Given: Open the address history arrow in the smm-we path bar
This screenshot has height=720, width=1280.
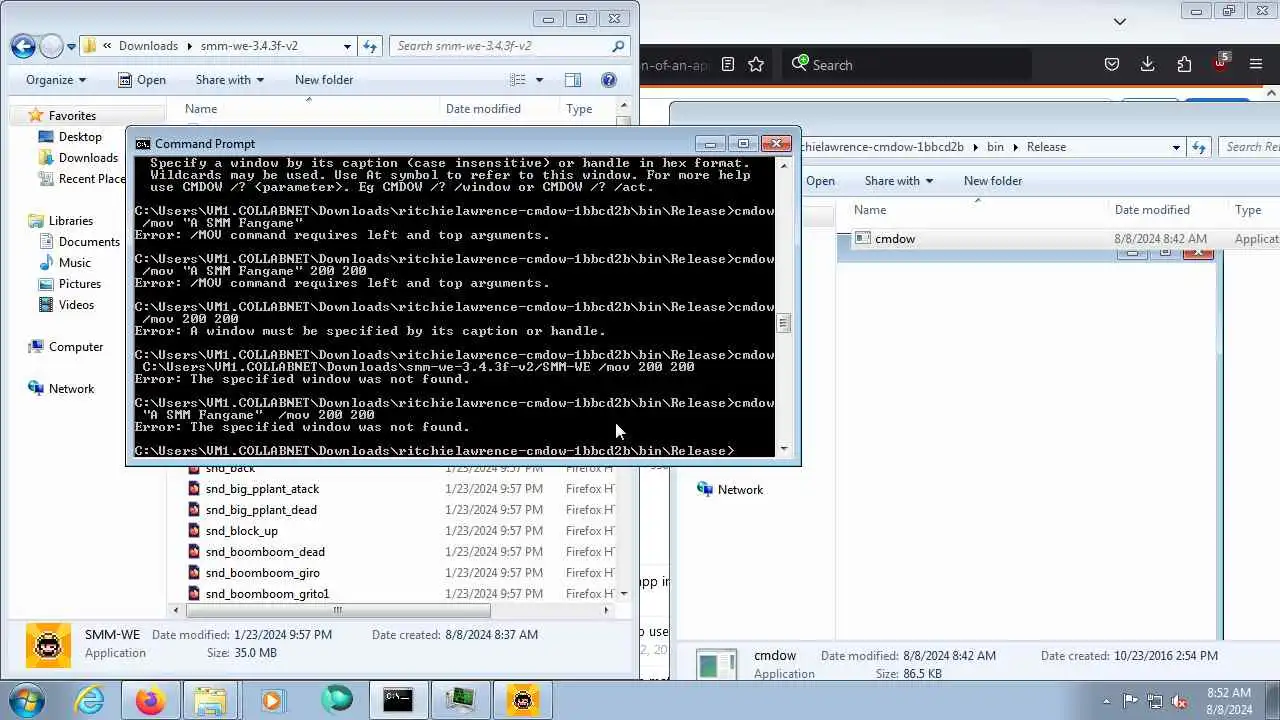Looking at the screenshot, I should 347,46.
